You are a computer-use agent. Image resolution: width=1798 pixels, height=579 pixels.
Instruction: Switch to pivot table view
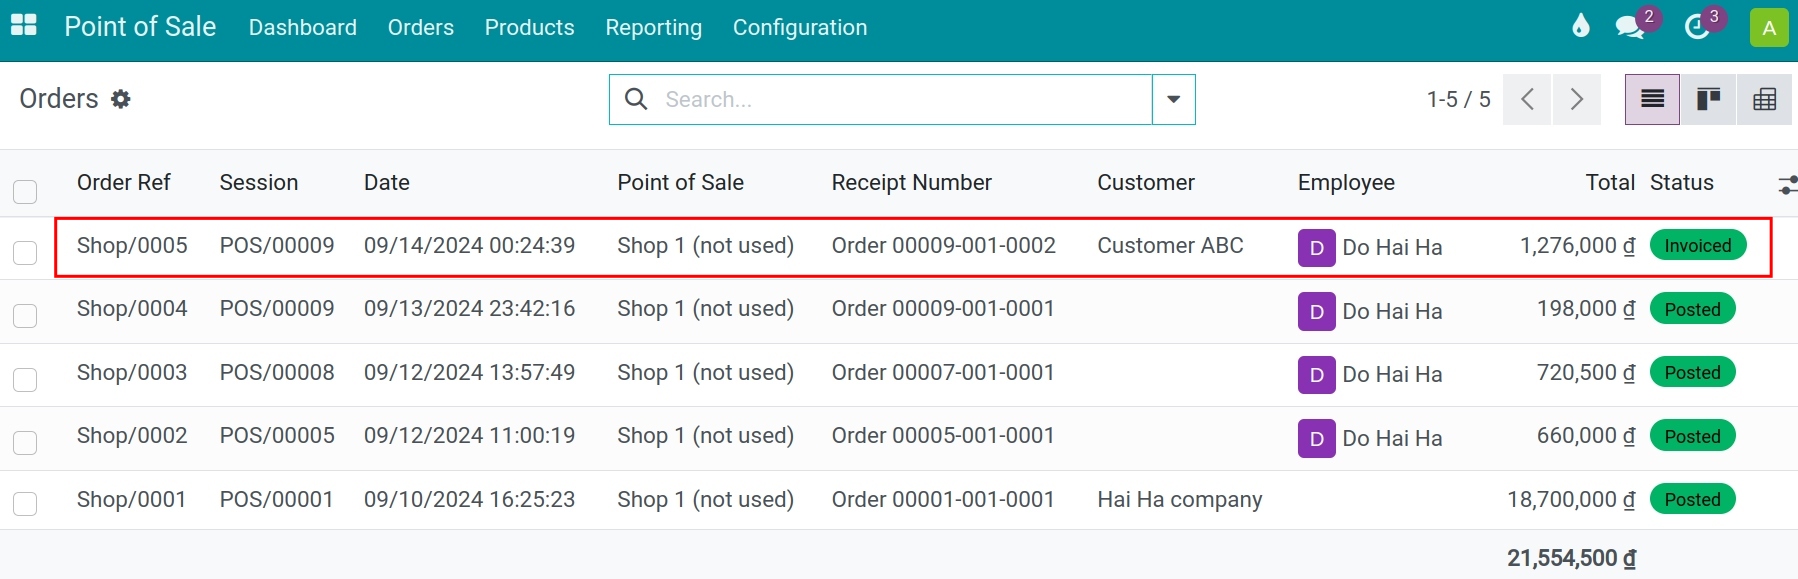click(x=1765, y=99)
